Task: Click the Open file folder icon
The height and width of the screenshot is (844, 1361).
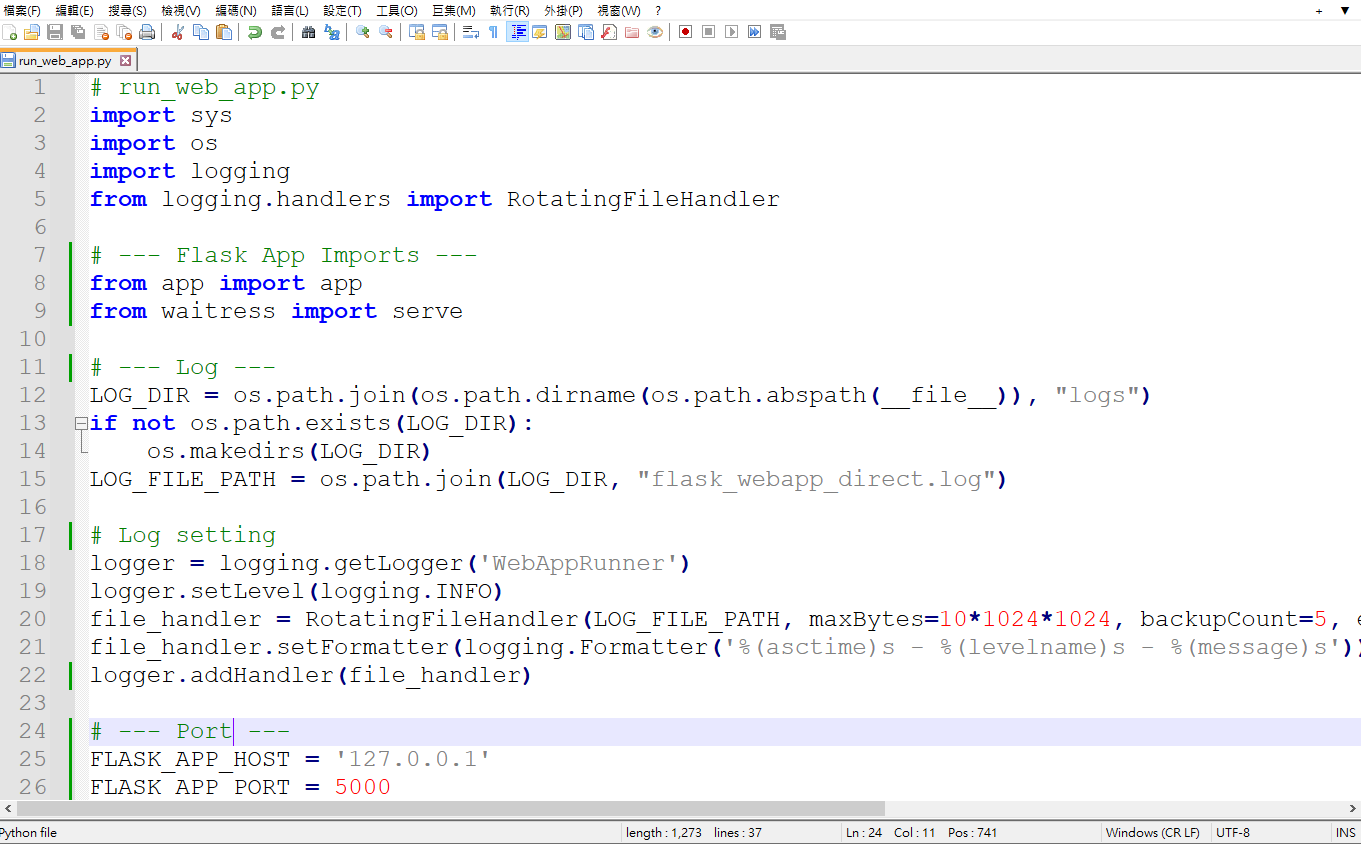Action: (x=32, y=32)
